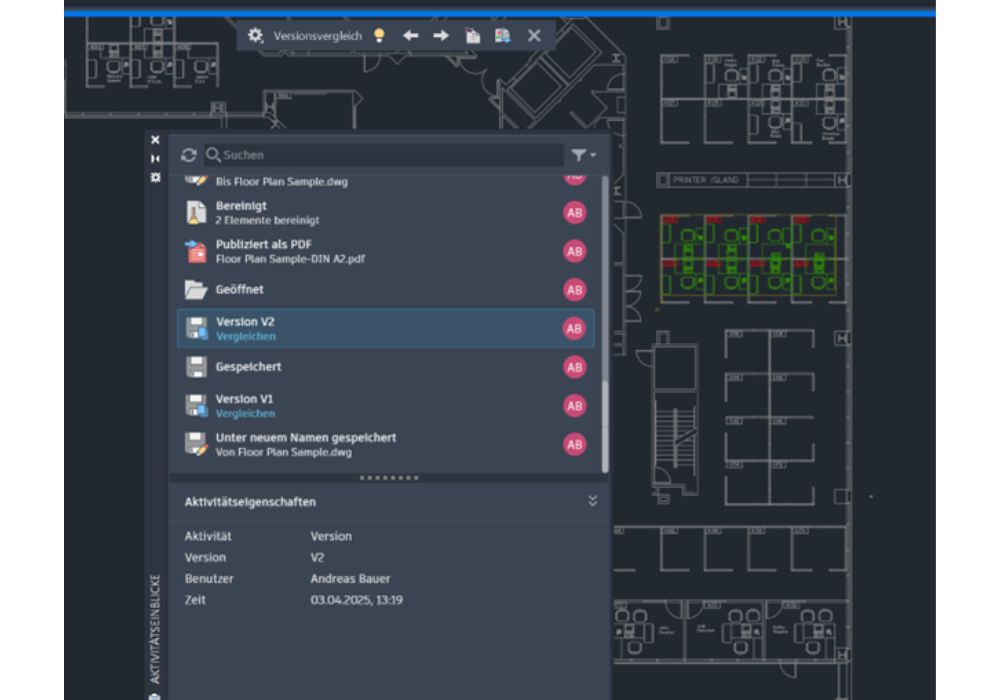Viewport: 1000px width, 700px height.
Task: Click Vergleichen link under Version V2
Action: pyautogui.click(x=245, y=337)
